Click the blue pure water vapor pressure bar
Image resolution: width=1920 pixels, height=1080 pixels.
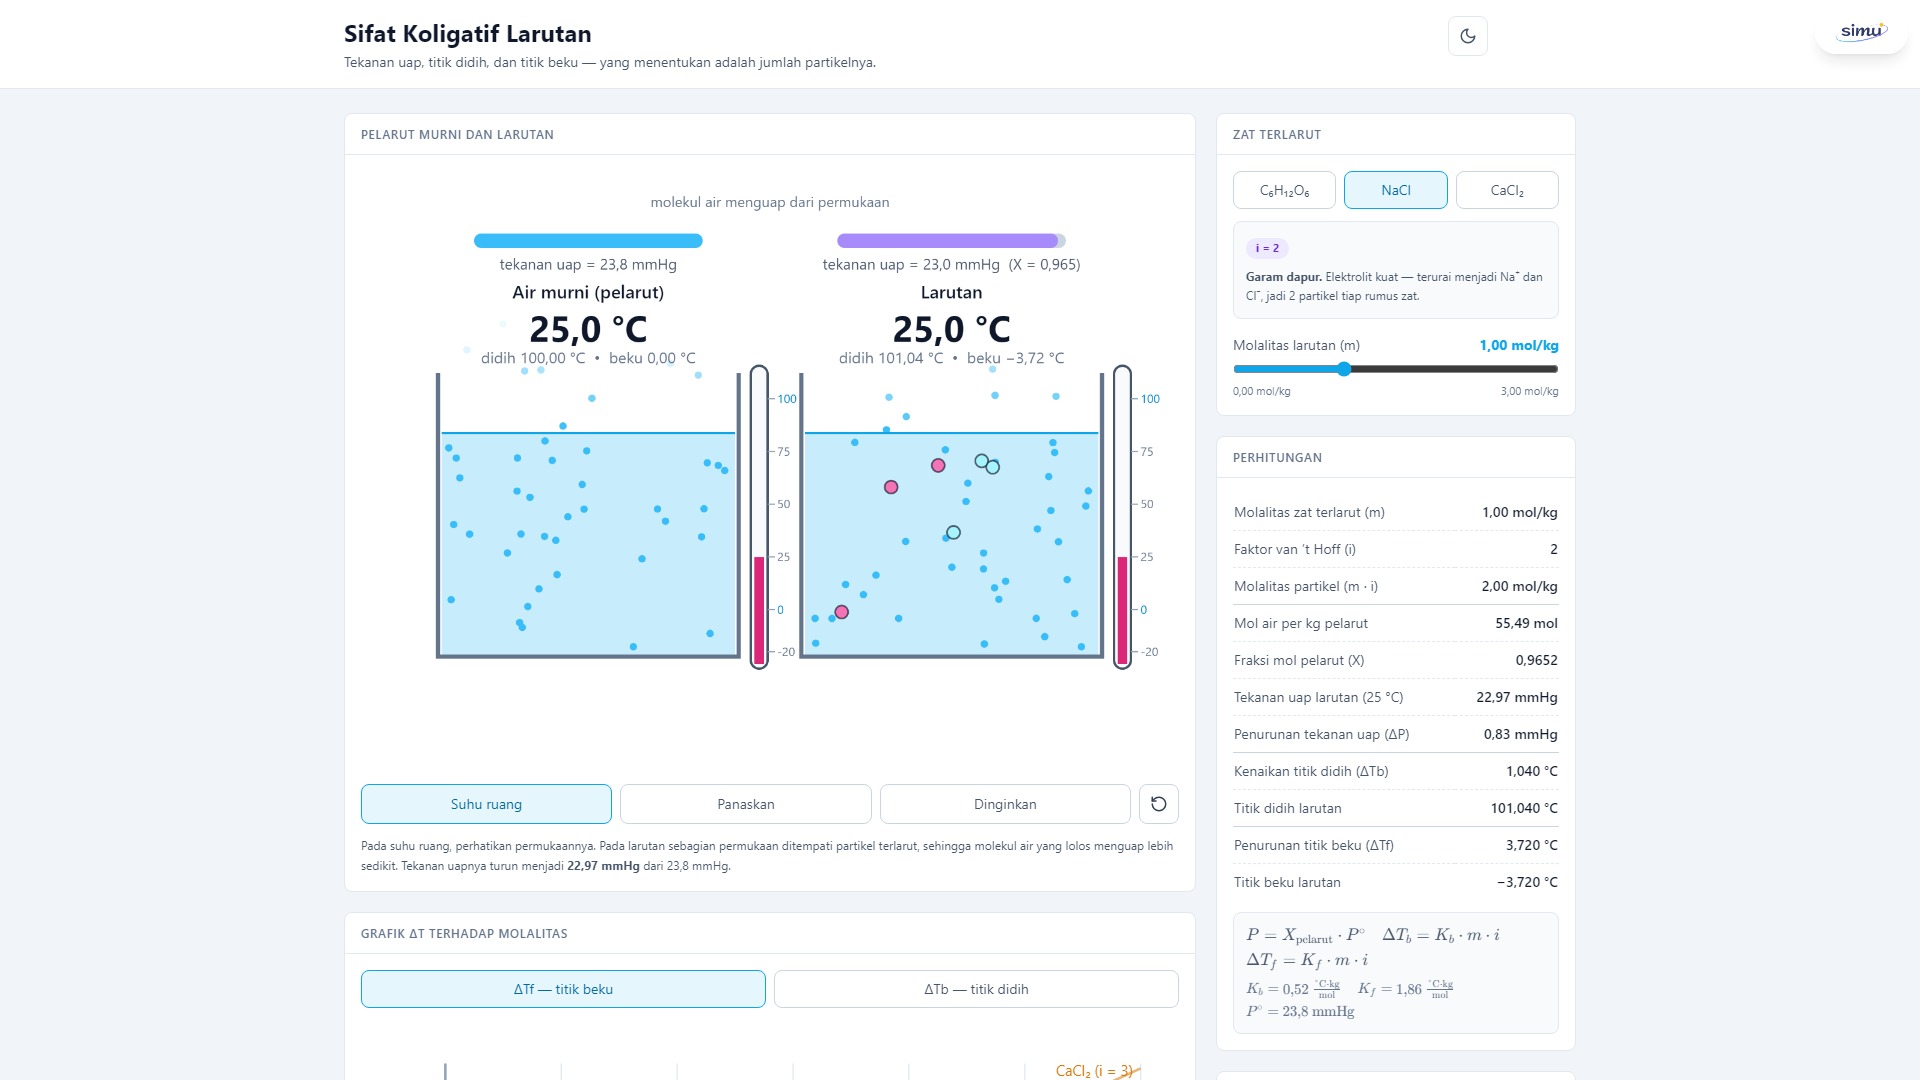(x=588, y=241)
